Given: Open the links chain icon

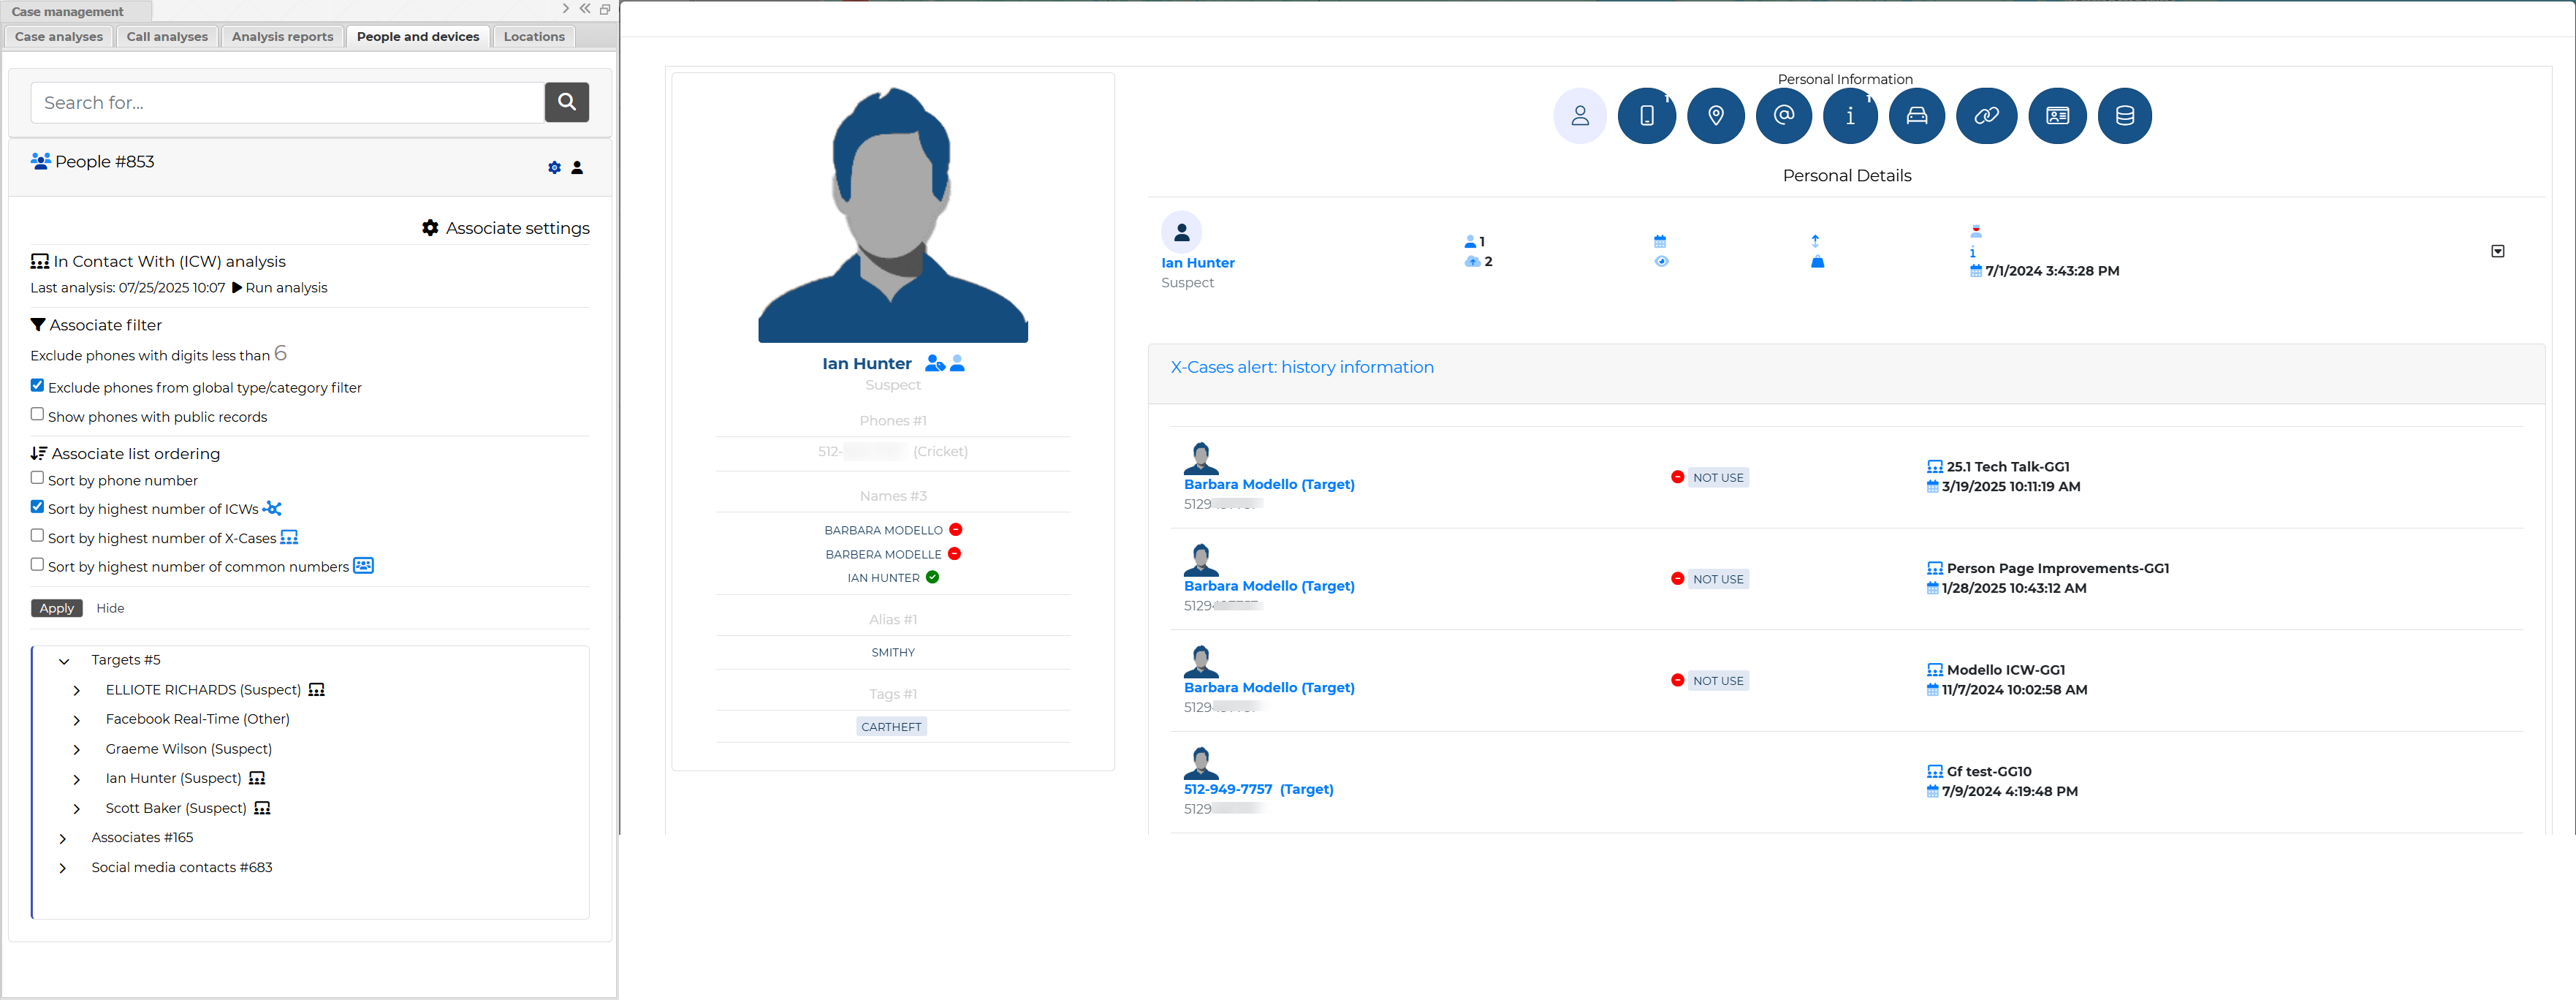Looking at the screenshot, I should (1986, 116).
